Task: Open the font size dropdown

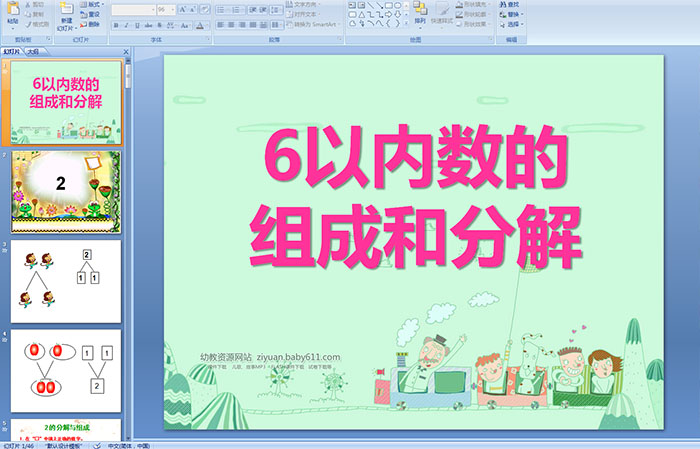Action: click(x=172, y=10)
